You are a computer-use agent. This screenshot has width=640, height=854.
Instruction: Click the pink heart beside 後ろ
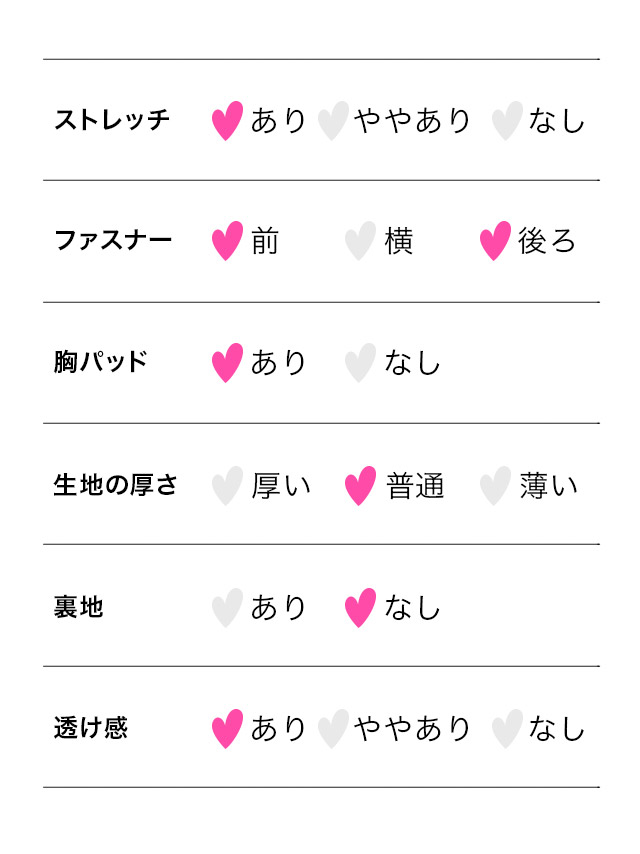click(495, 241)
